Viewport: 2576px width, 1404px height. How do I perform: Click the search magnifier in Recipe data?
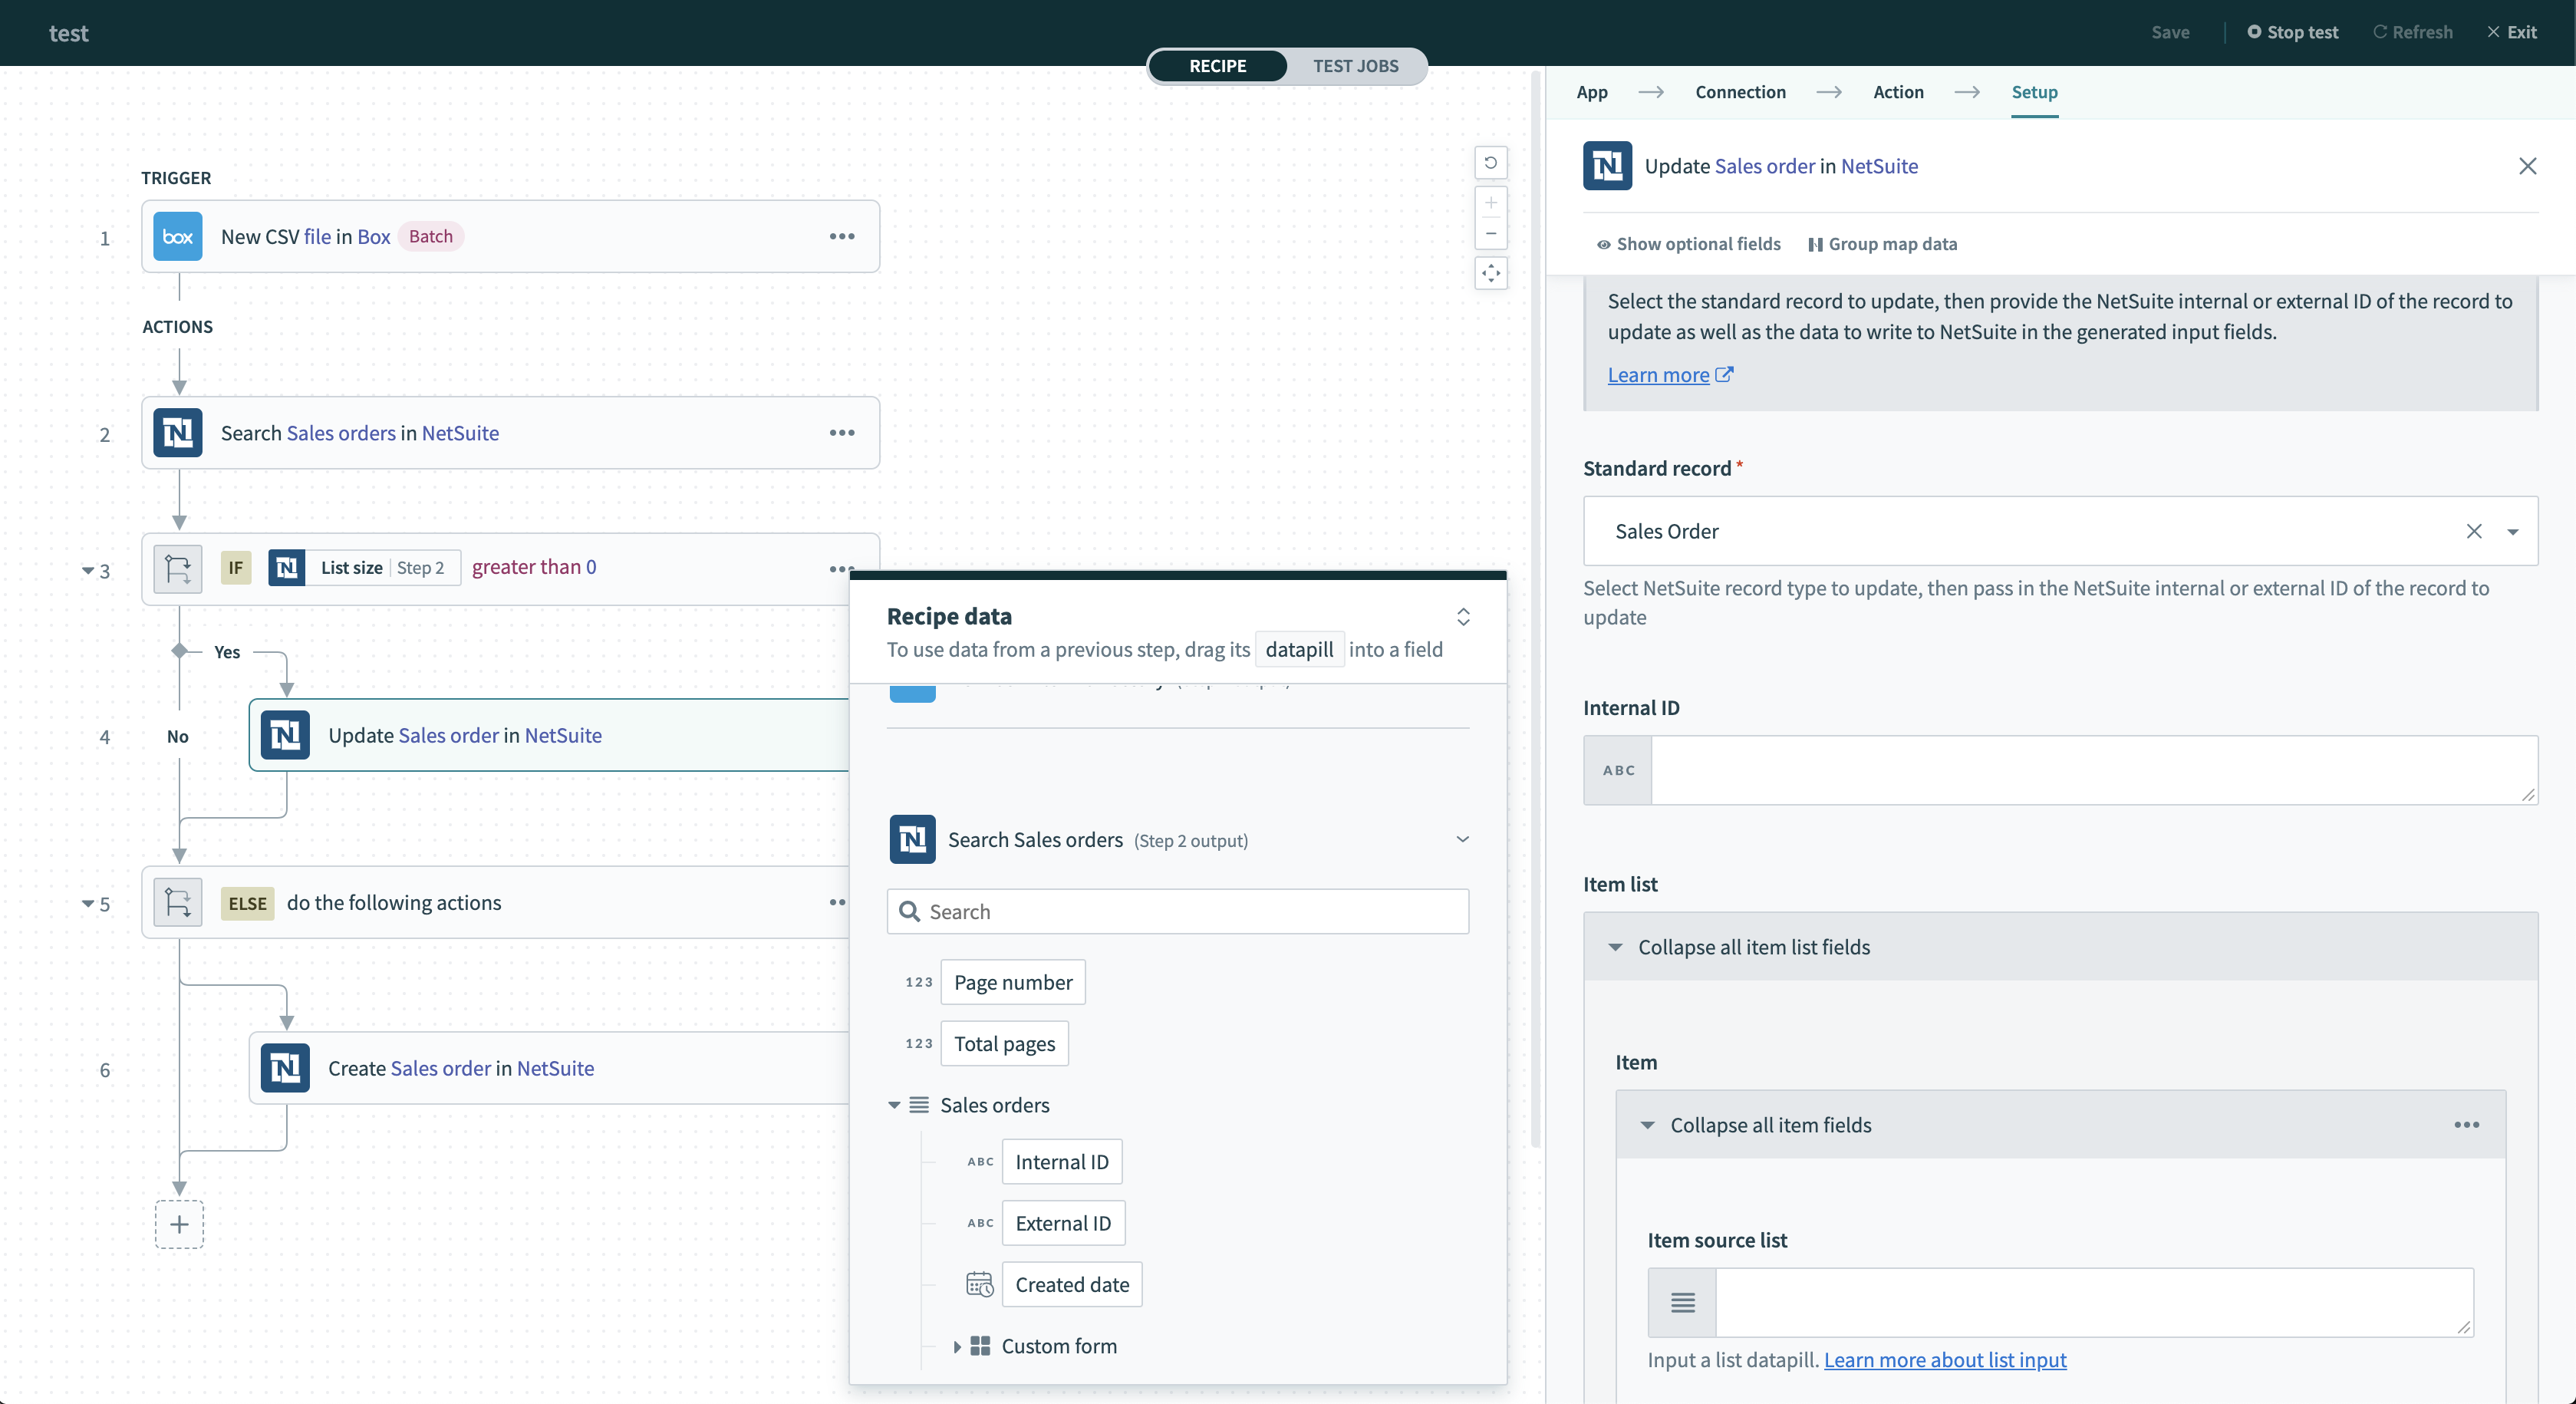click(909, 911)
